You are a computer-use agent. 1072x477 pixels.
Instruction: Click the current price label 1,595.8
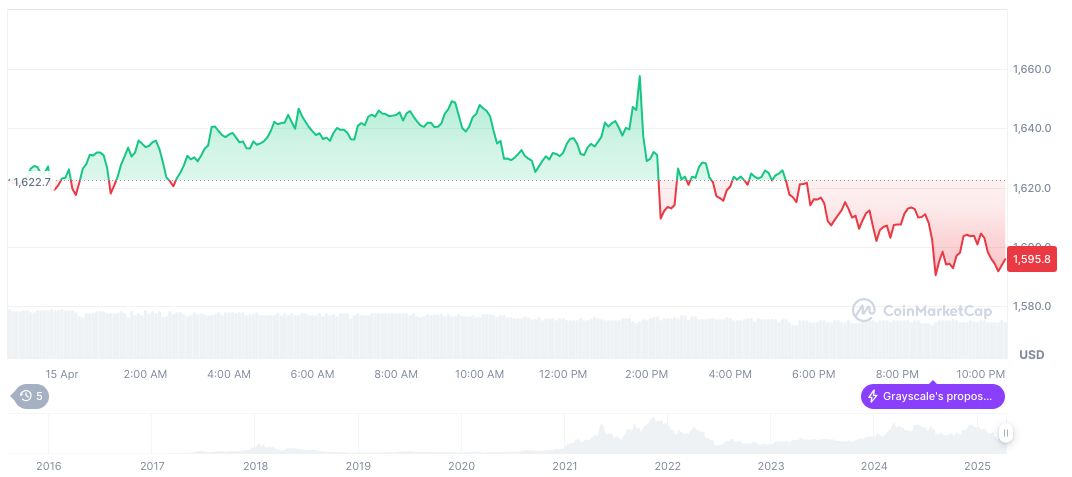(x=1031, y=260)
